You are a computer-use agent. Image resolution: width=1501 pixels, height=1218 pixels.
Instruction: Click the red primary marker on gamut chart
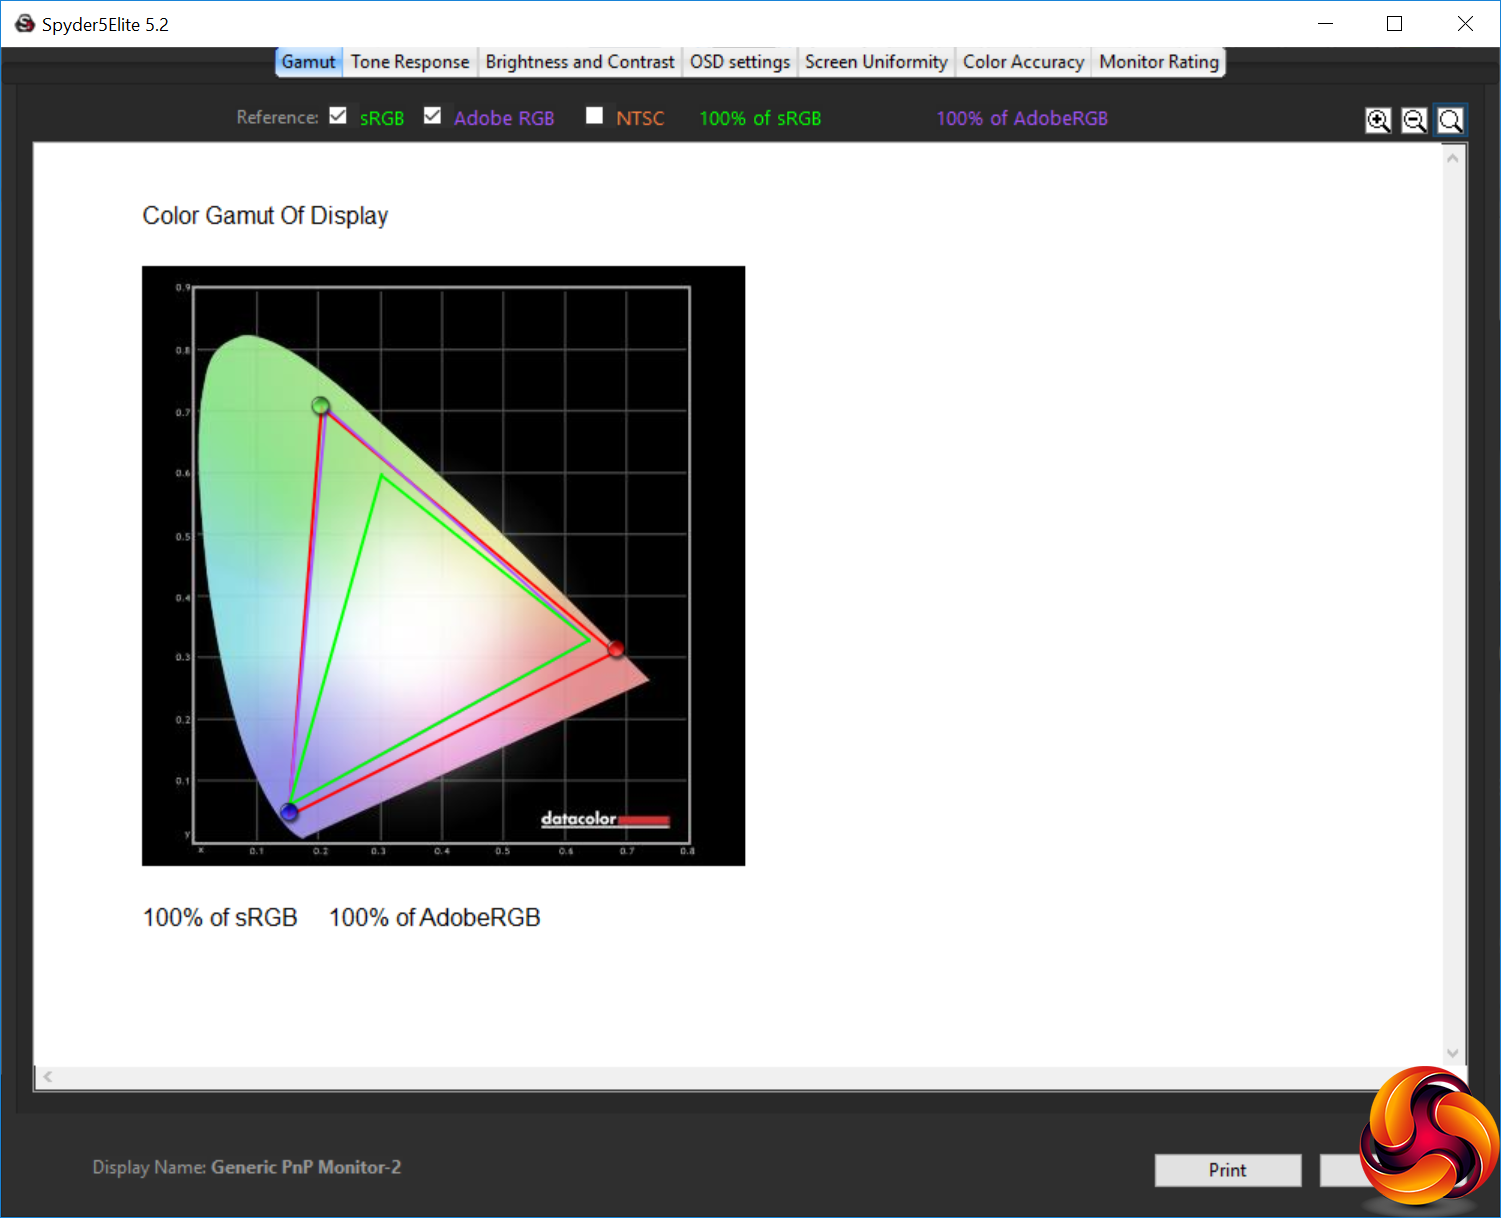(616, 649)
